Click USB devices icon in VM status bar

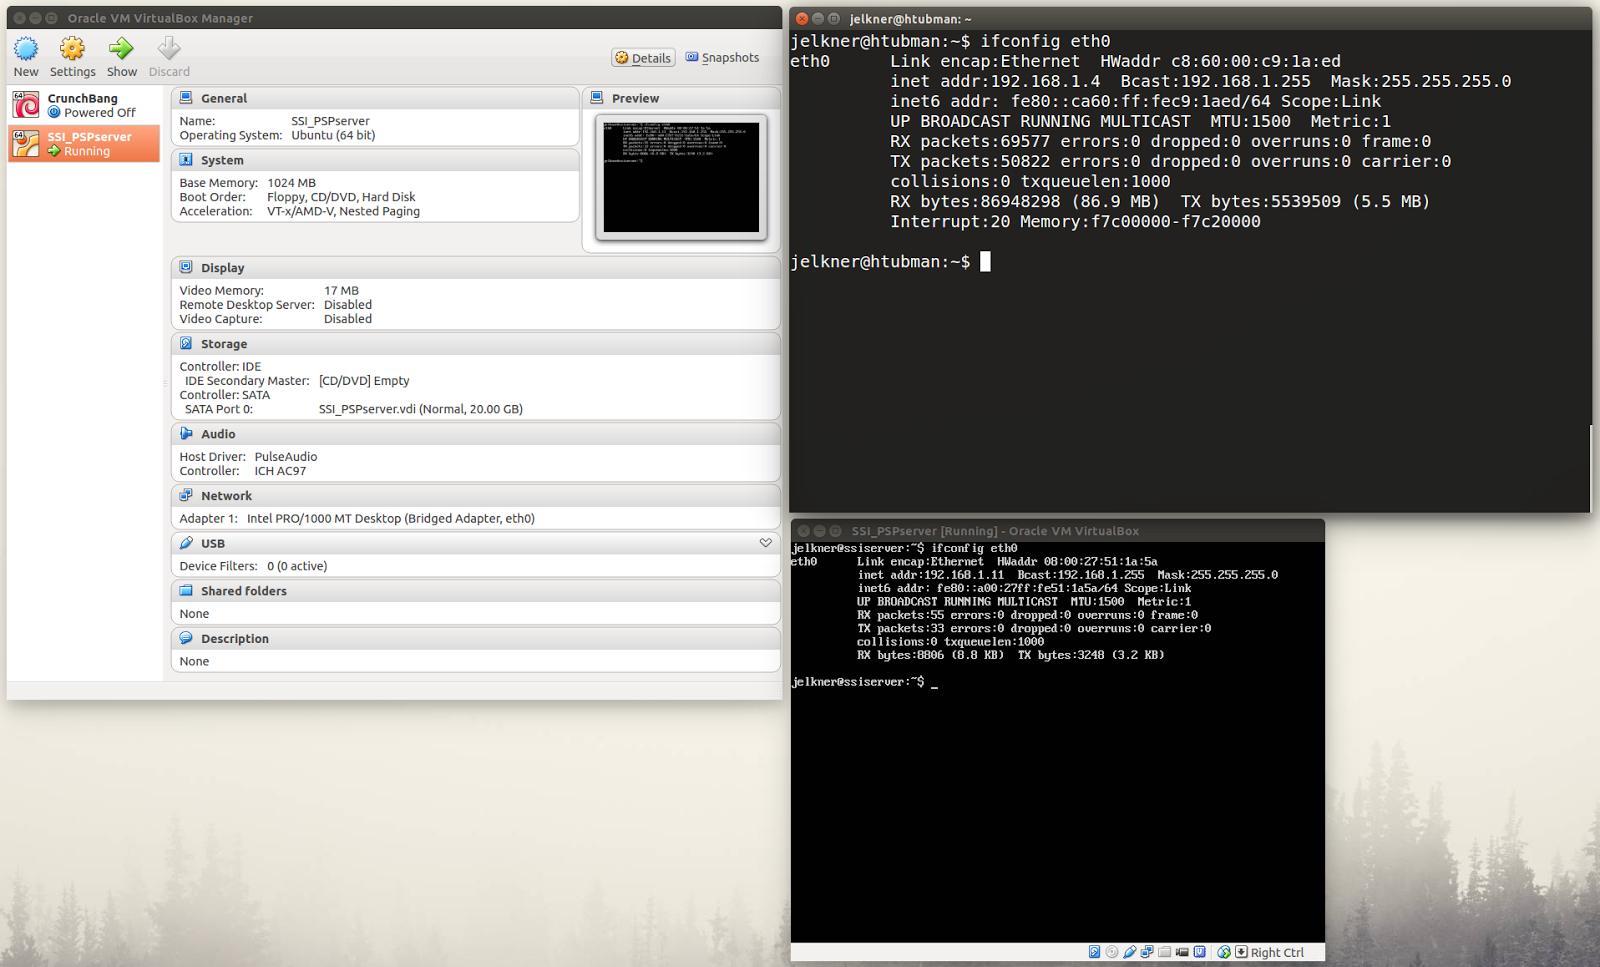1129,952
